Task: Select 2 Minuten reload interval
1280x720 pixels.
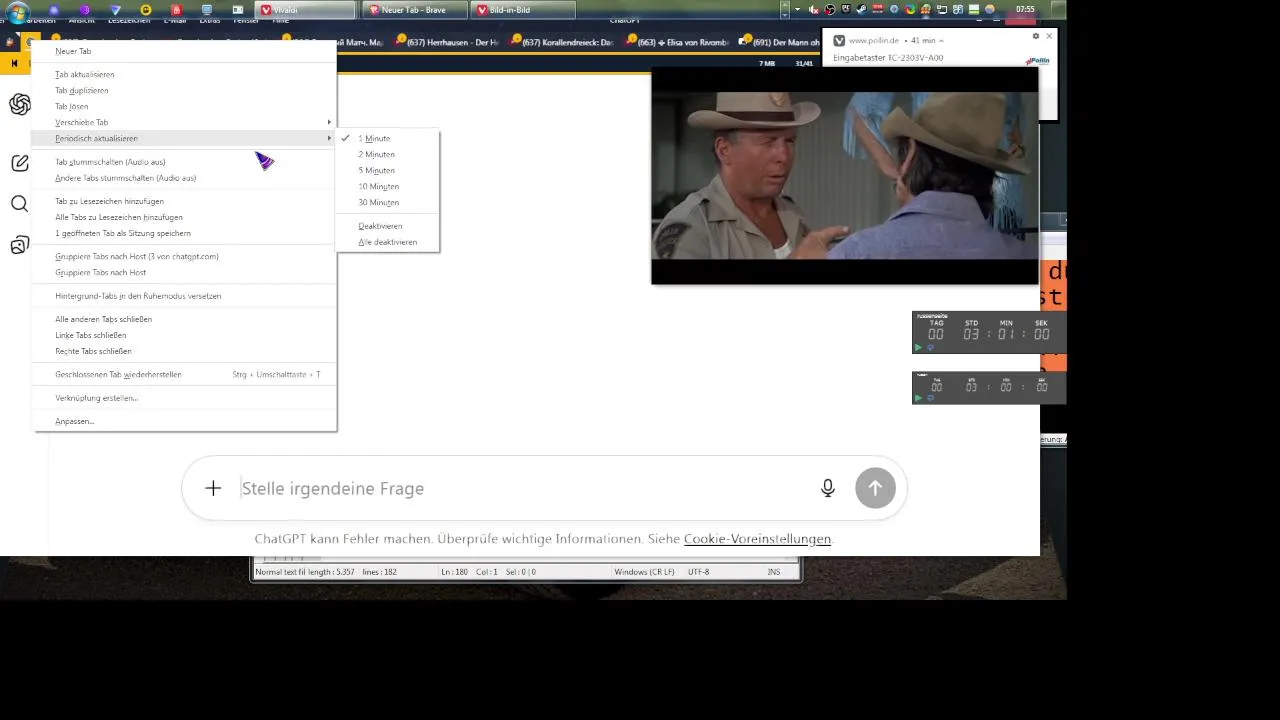Action: (x=388, y=154)
